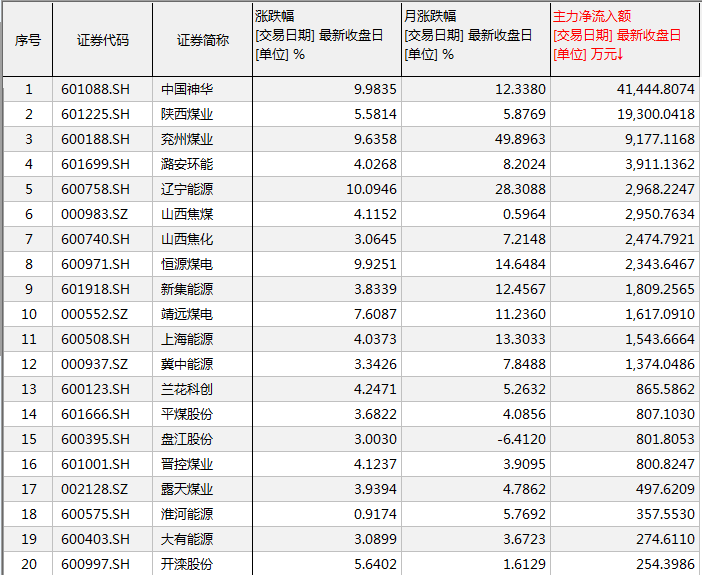Click stock code 000552.SZ
The image size is (702, 575).
tap(94, 314)
